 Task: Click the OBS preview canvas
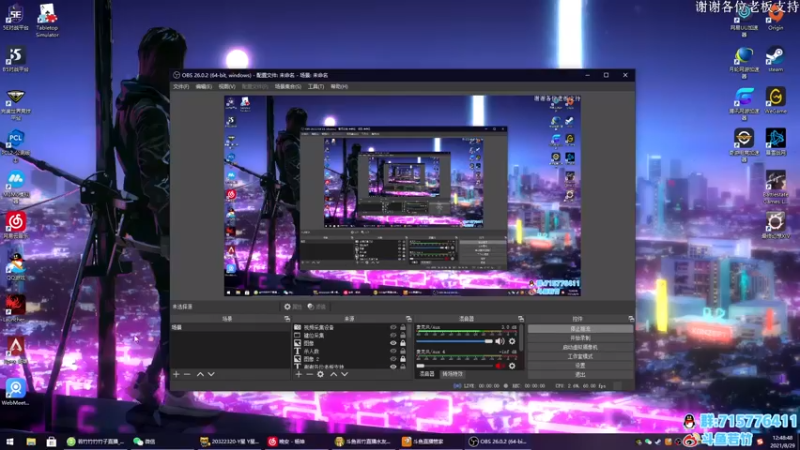(402, 196)
